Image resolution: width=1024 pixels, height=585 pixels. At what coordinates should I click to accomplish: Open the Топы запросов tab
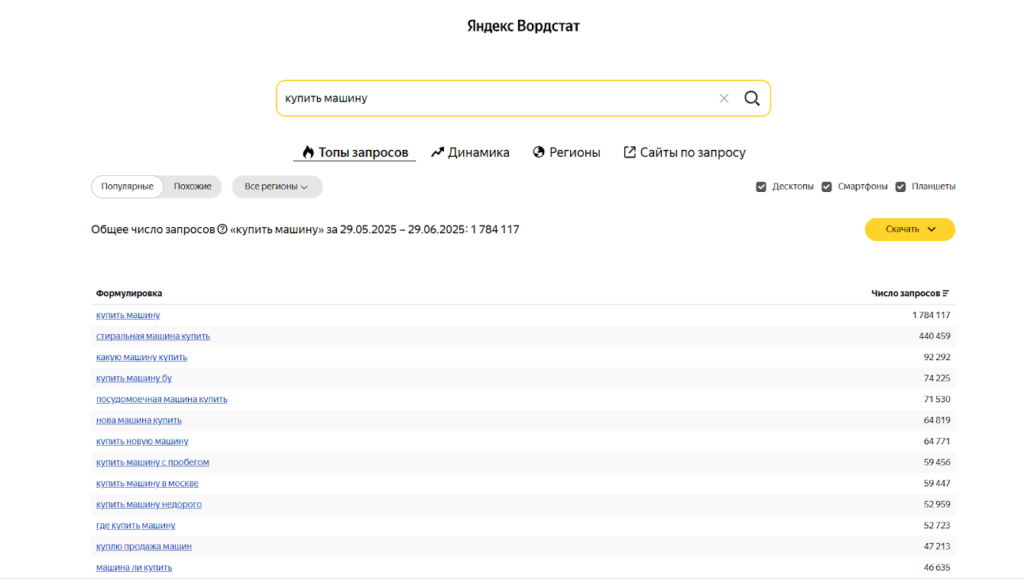(x=355, y=152)
